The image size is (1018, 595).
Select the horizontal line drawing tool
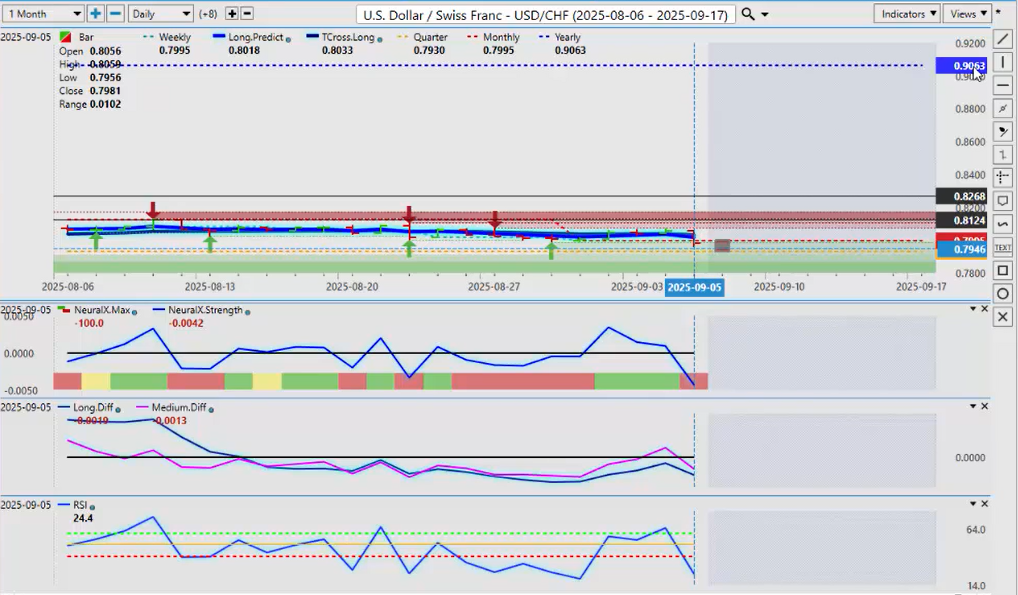(x=1004, y=85)
